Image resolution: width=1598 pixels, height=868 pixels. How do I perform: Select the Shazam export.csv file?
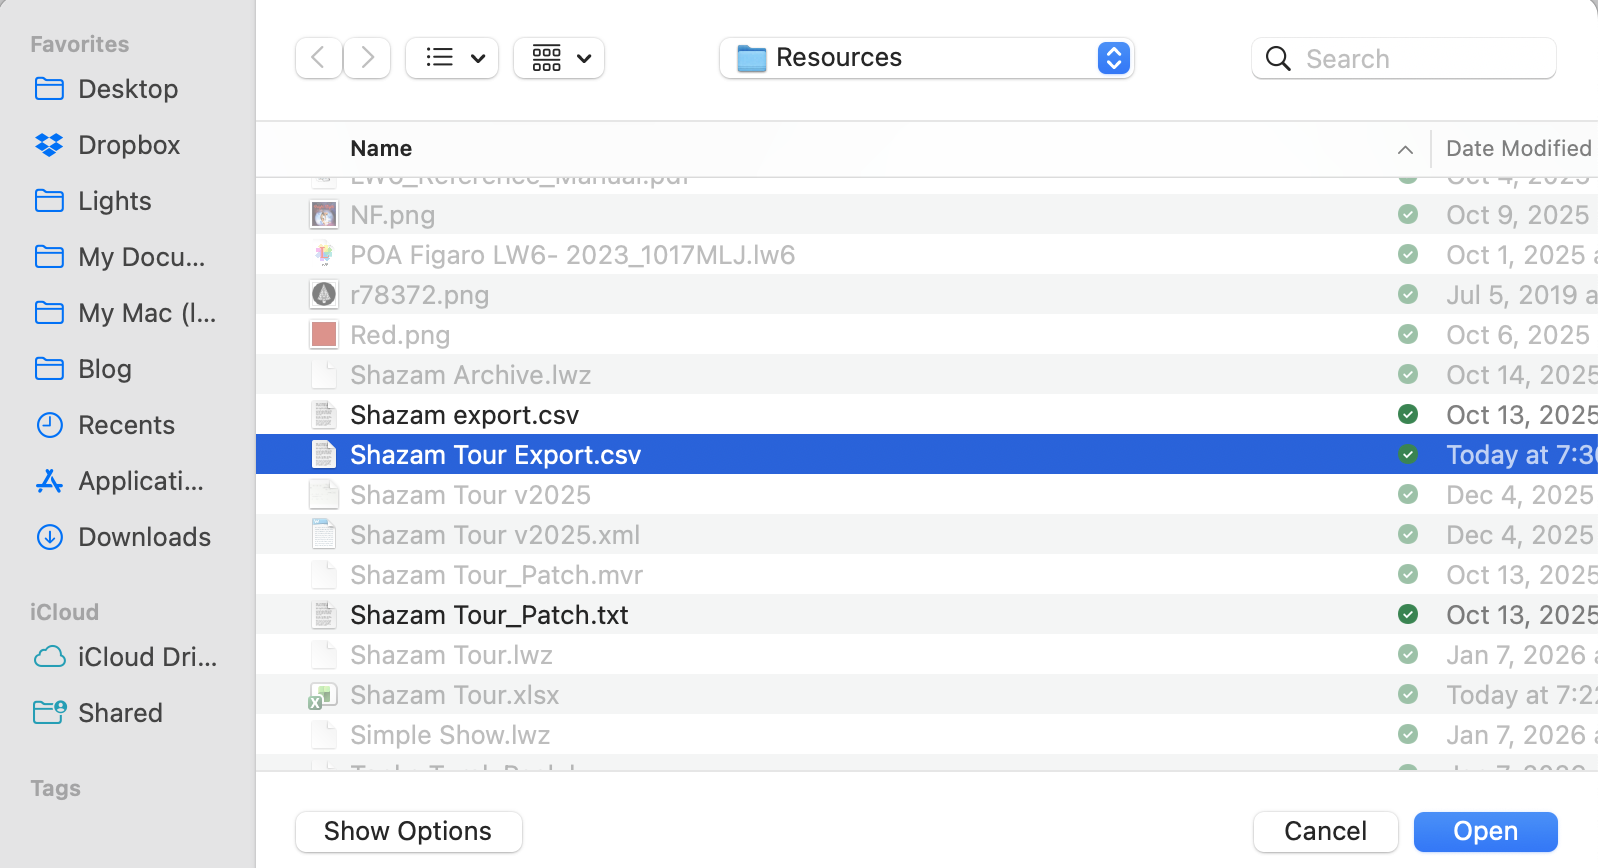(x=464, y=415)
